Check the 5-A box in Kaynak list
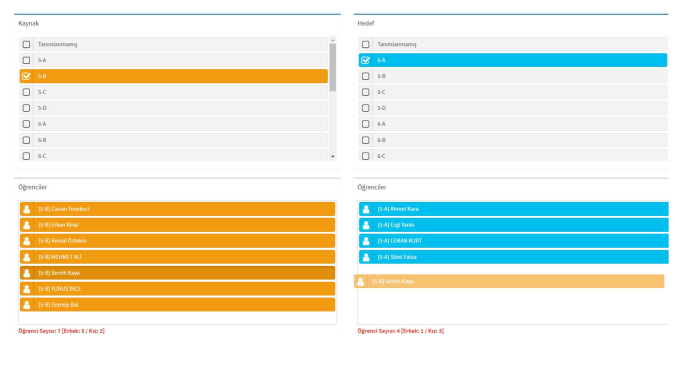690x376 pixels. (26, 60)
